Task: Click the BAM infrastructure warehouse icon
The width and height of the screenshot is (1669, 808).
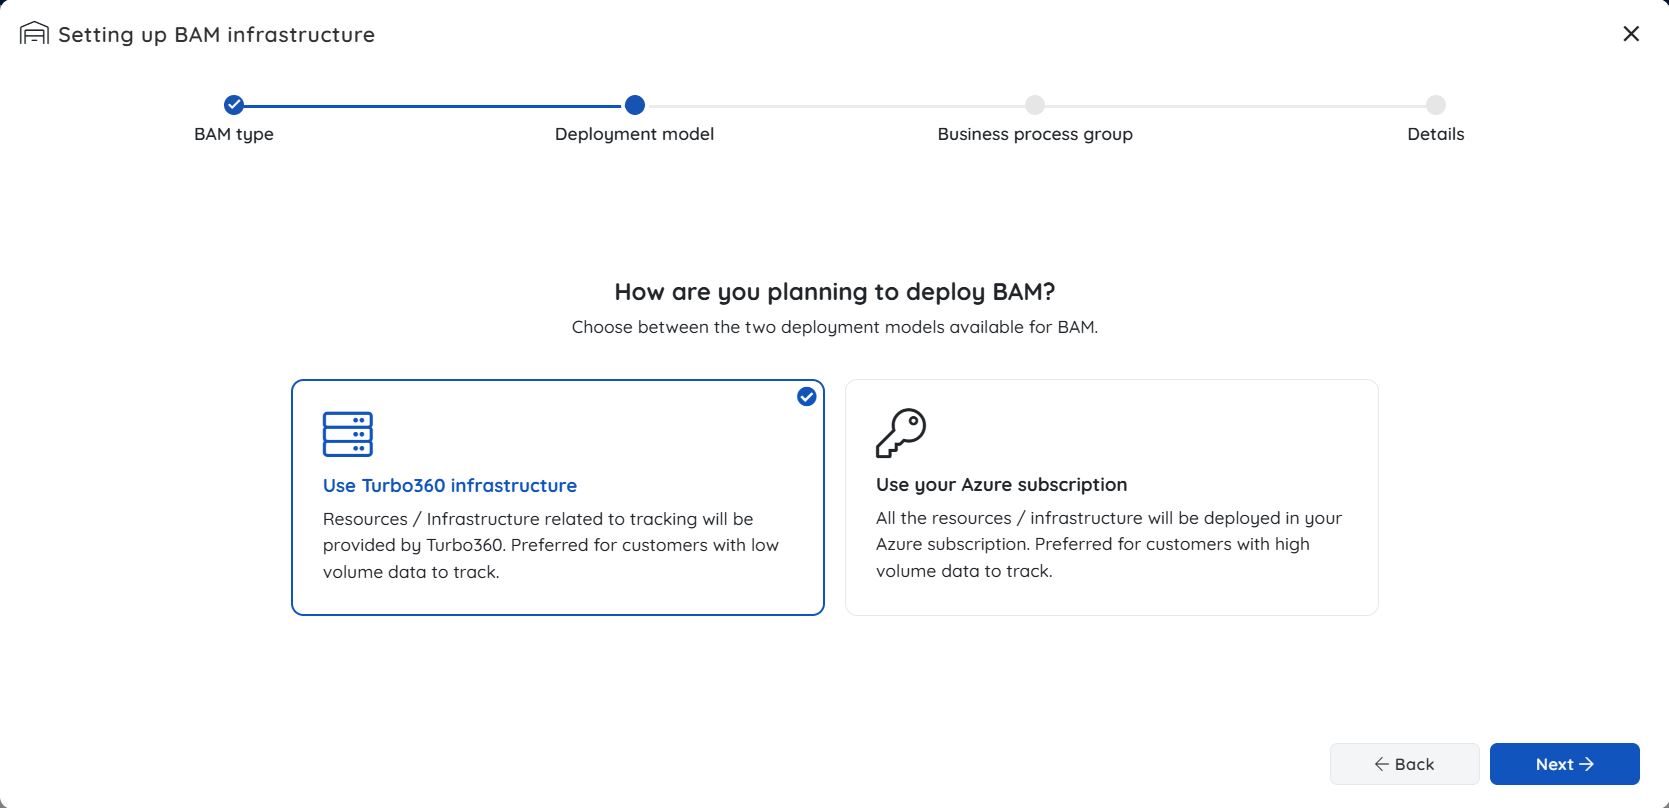Action: click(x=34, y=34)
